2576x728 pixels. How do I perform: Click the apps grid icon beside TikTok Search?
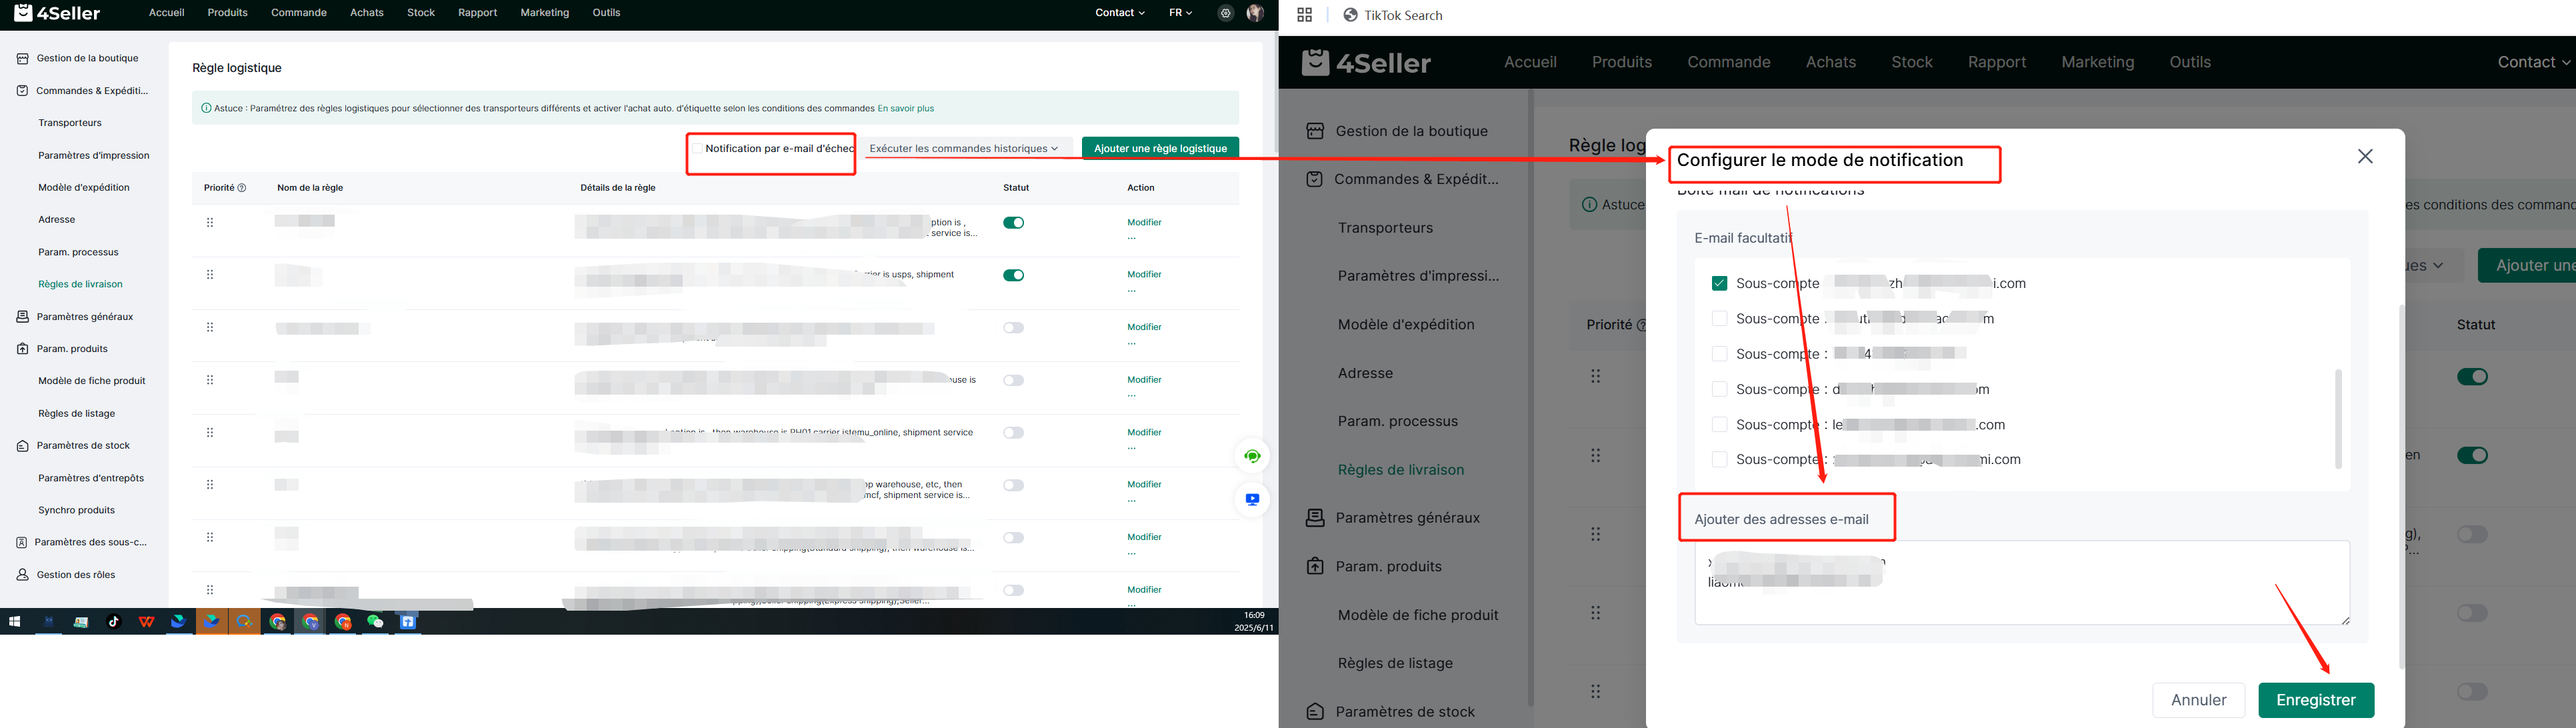[x=1304, y=15]
